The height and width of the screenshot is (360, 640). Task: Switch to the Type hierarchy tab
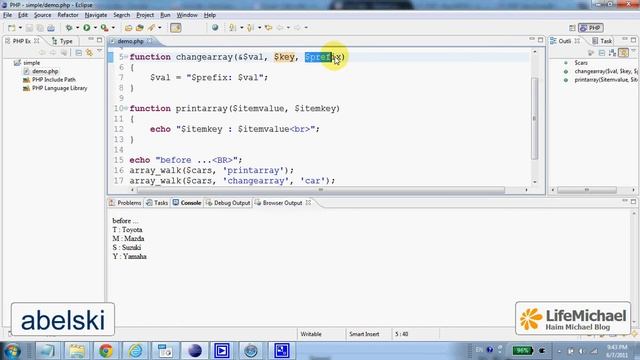62,41
